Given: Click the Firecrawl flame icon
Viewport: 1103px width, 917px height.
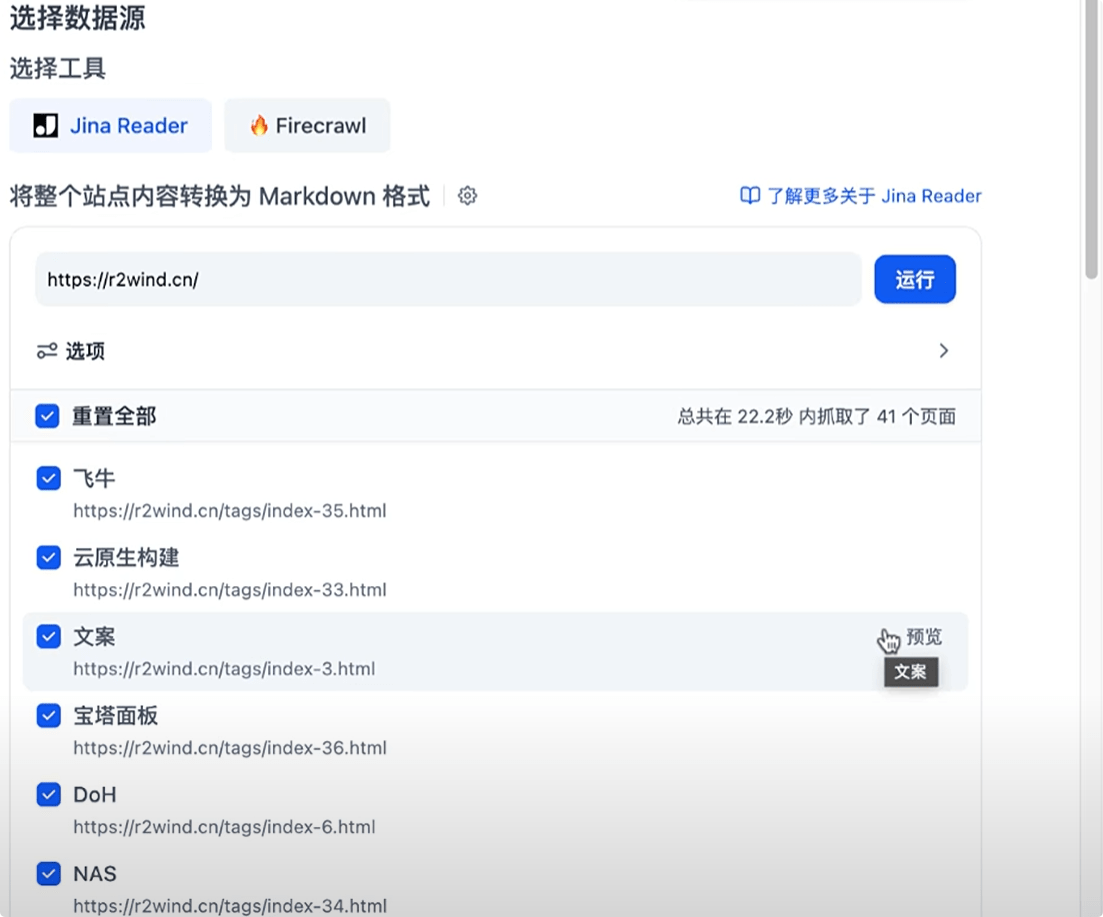Looking at the screenshot, I should (x=259, y=125).
